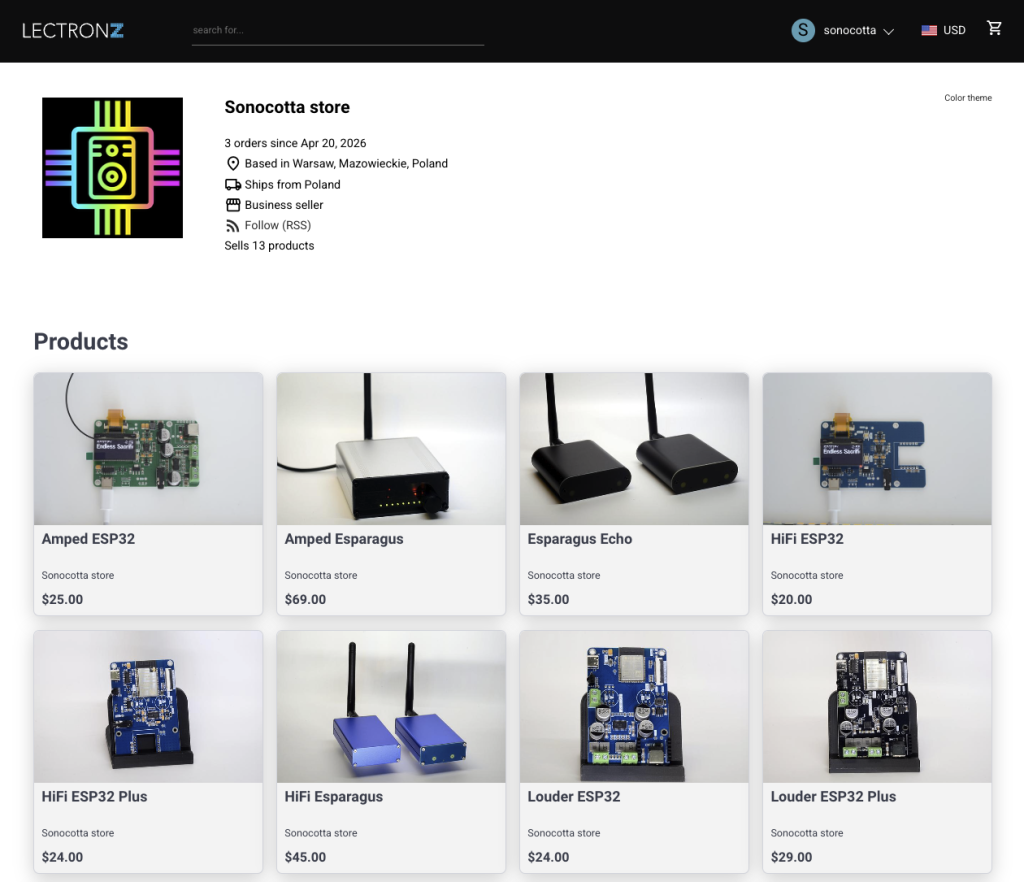Click the Sonocotta store logo image
The height and width of the screenshot is (882, 1024).
(x=112, y=168)
